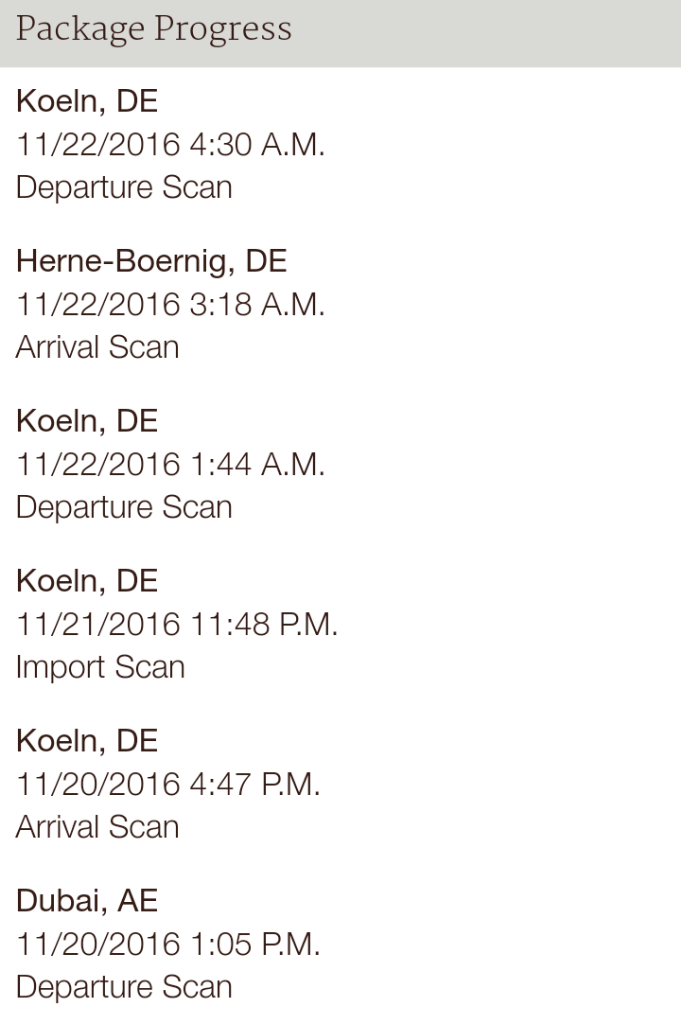Select the Departure Scan status under 1:44 A.M.
The image size is (681, 1024).
tap(124, 507)
